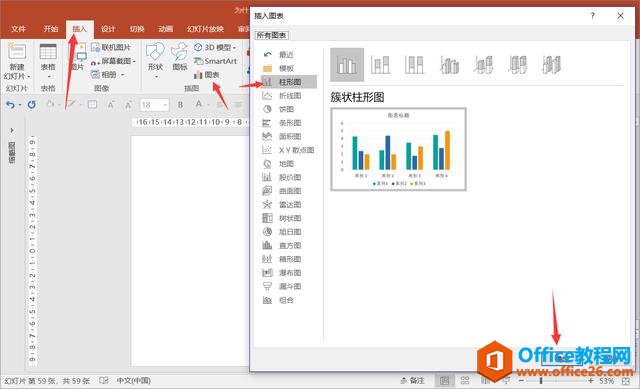The image size is (640, 389).
Task: Select 组合 combo chart category
Action: tap(286, 300)
